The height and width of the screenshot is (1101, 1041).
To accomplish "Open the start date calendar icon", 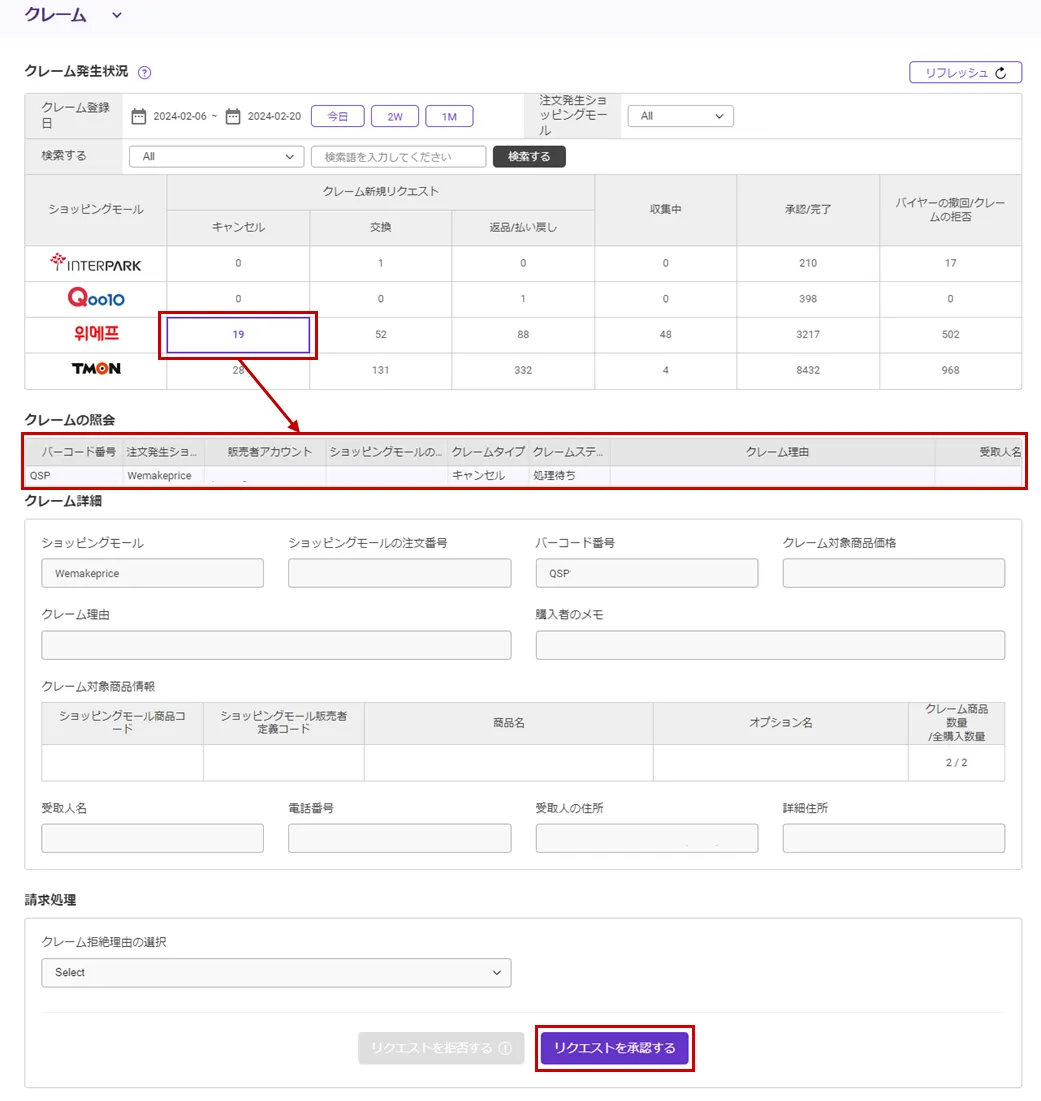I will click(x=139, y=116).
